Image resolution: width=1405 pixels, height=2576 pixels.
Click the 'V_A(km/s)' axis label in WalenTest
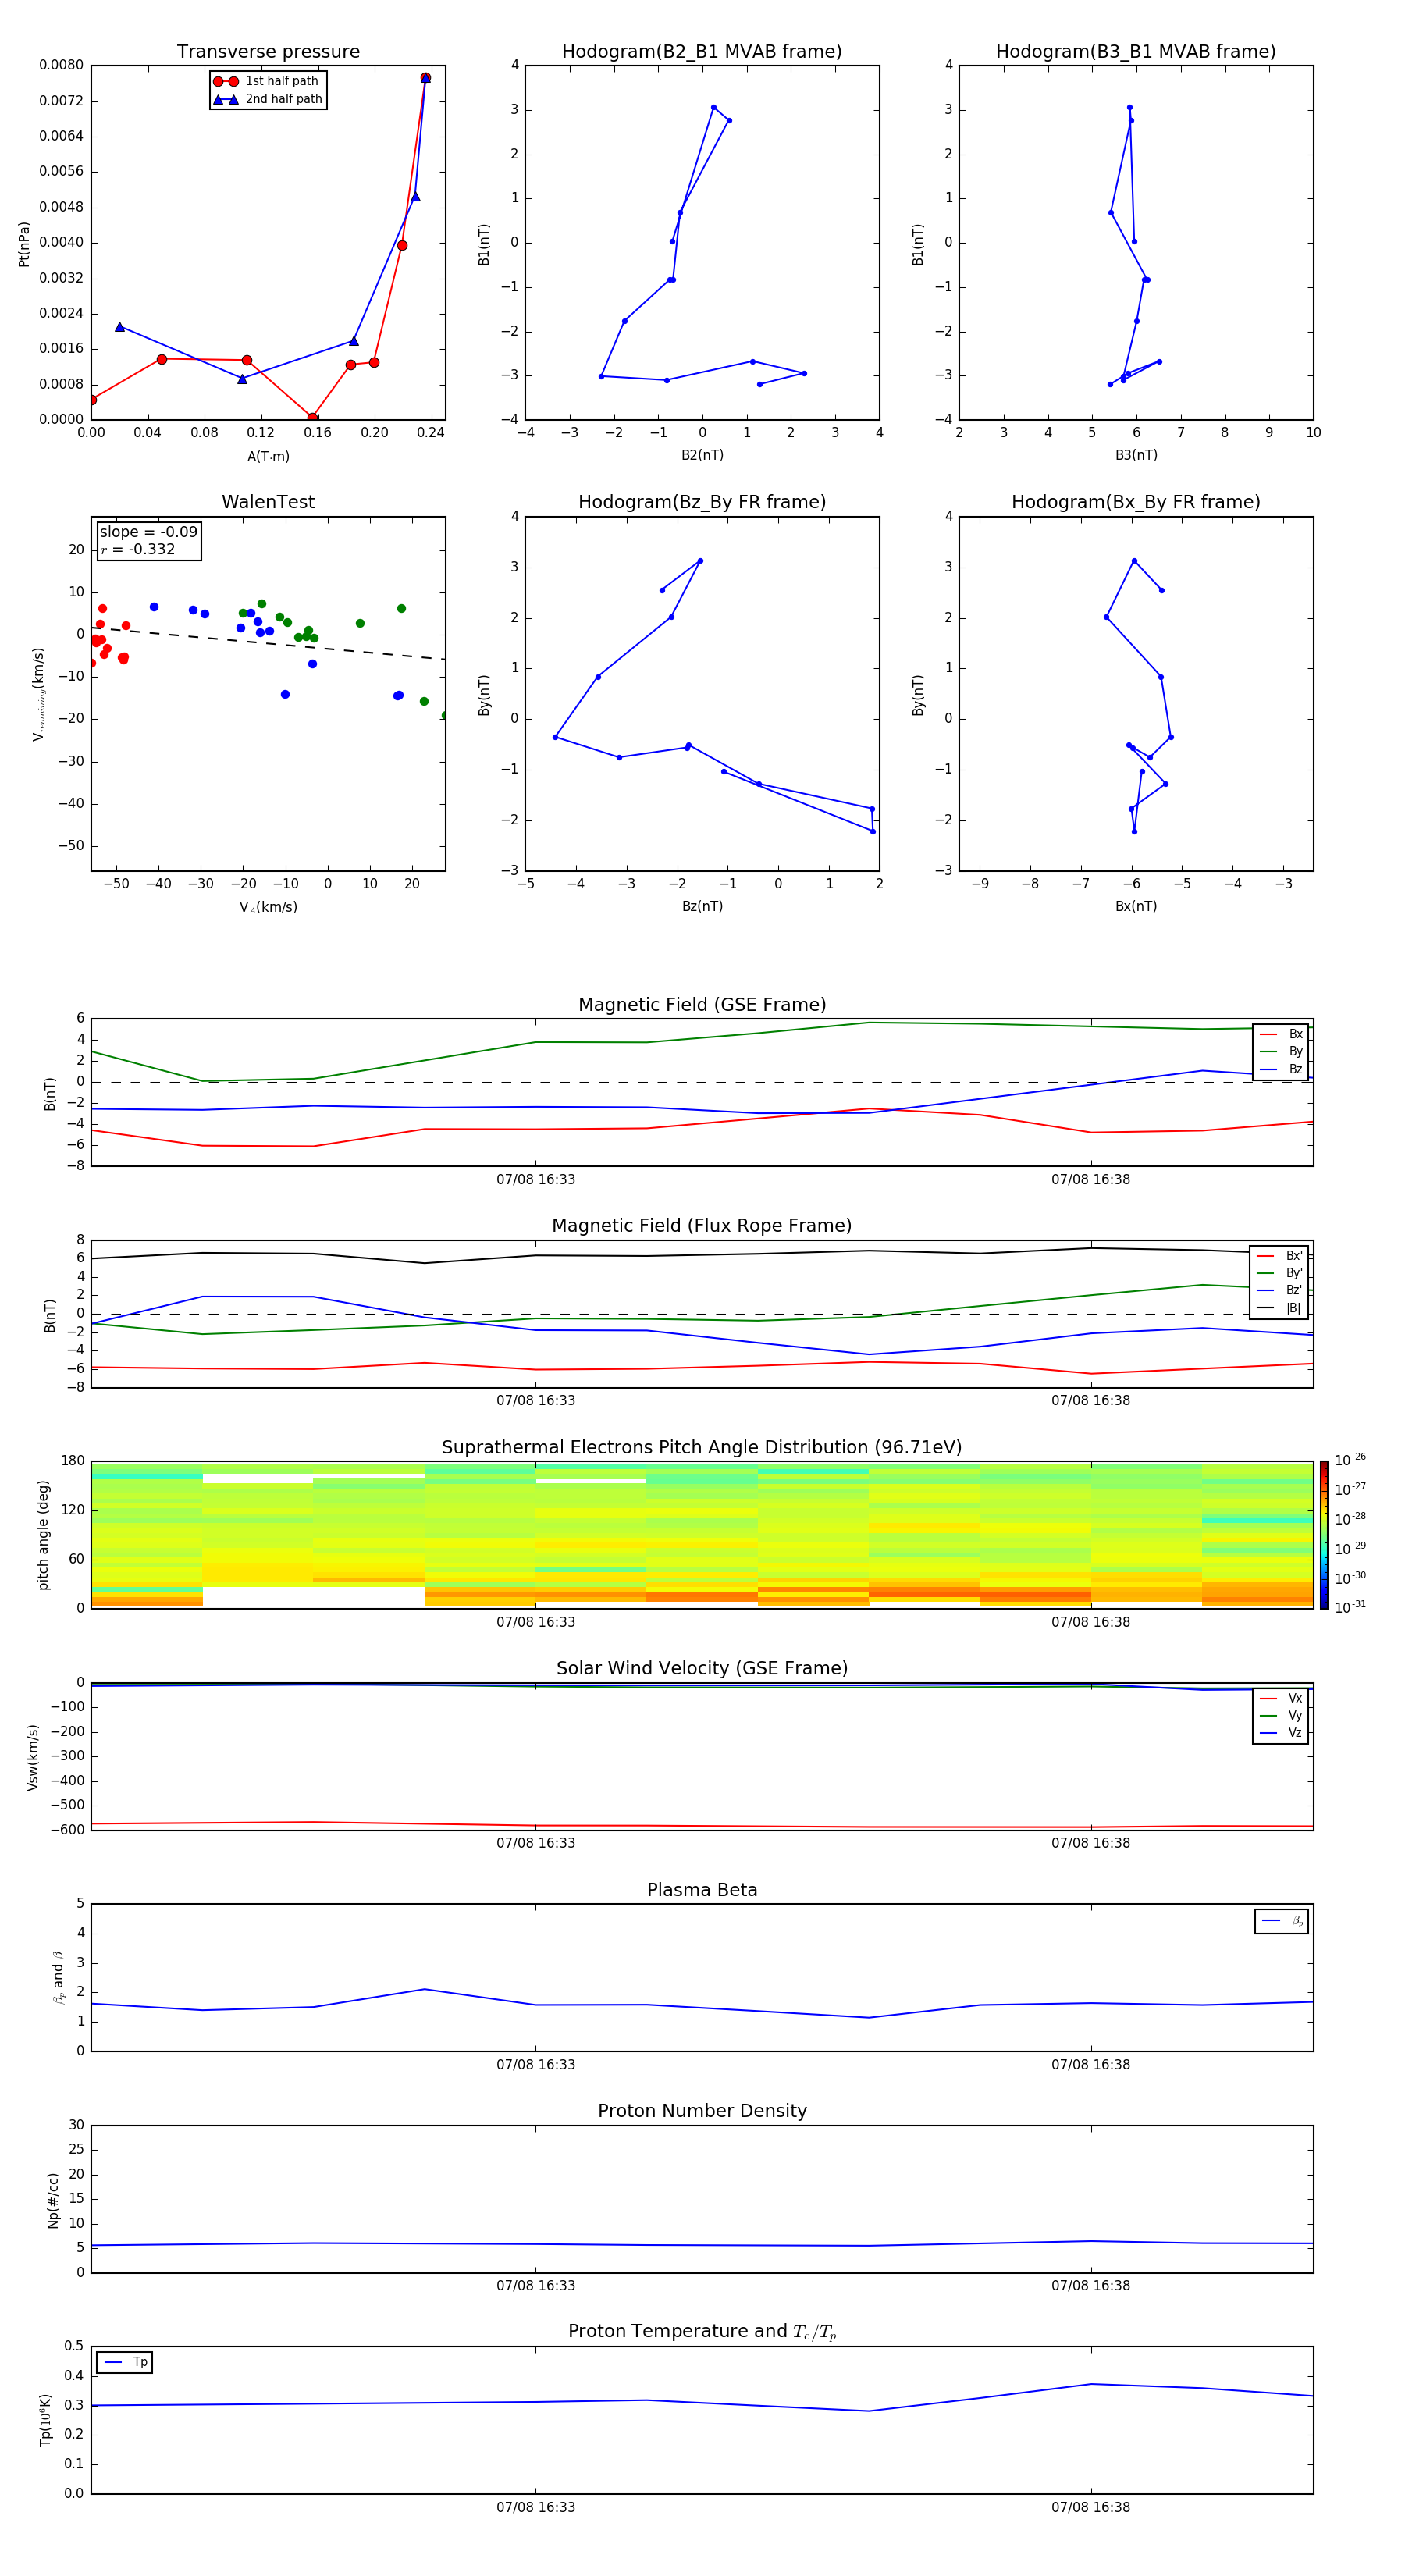tap(268, 907)
